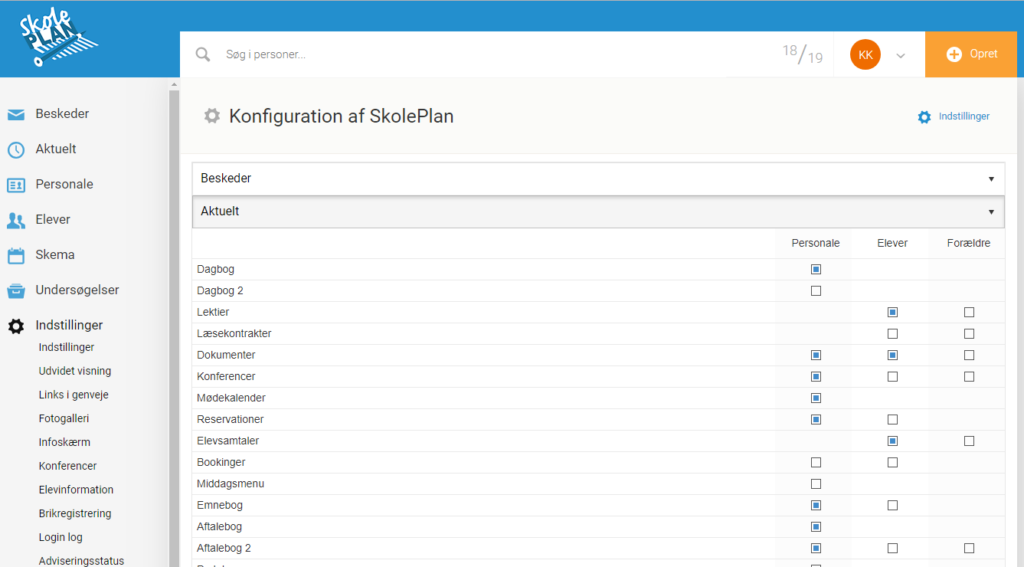
Task: Click the black gear icon beside Indstillinger
Action: click(x=16, y=326)
